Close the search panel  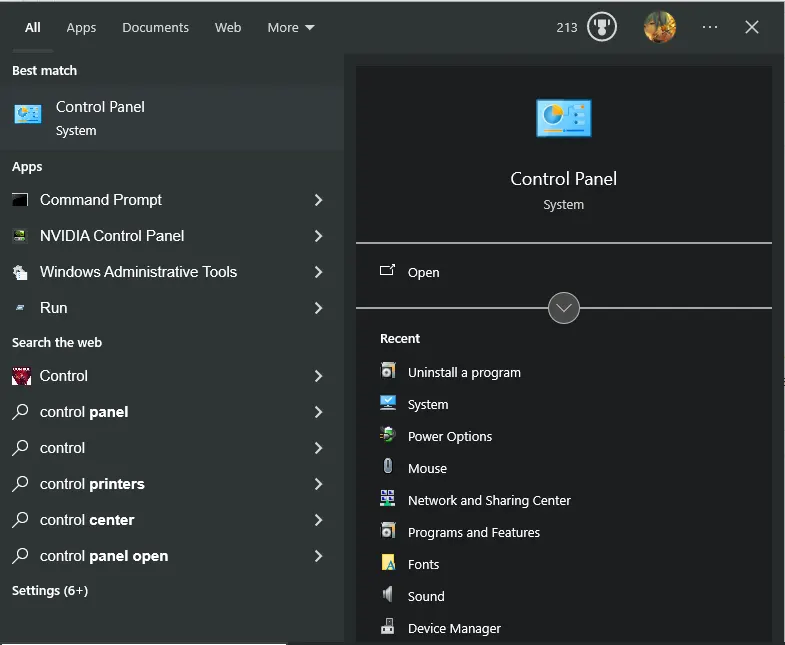click(752, 27)
